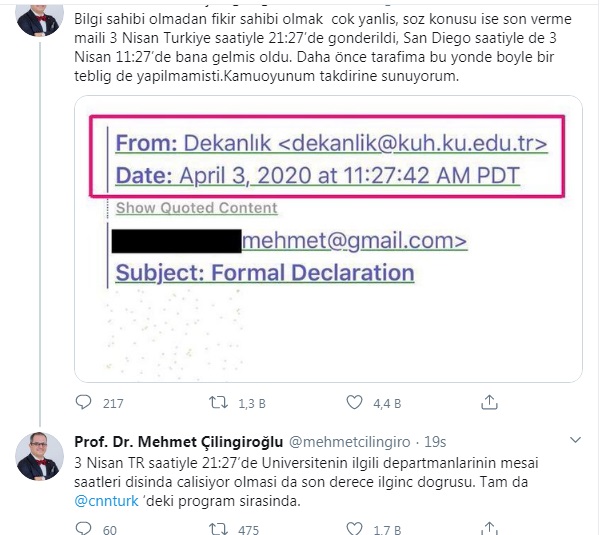The height and width of the screenshot is (535, 602).
Task: Open the chevron menu on the second tweet
Action: (575, 440)
